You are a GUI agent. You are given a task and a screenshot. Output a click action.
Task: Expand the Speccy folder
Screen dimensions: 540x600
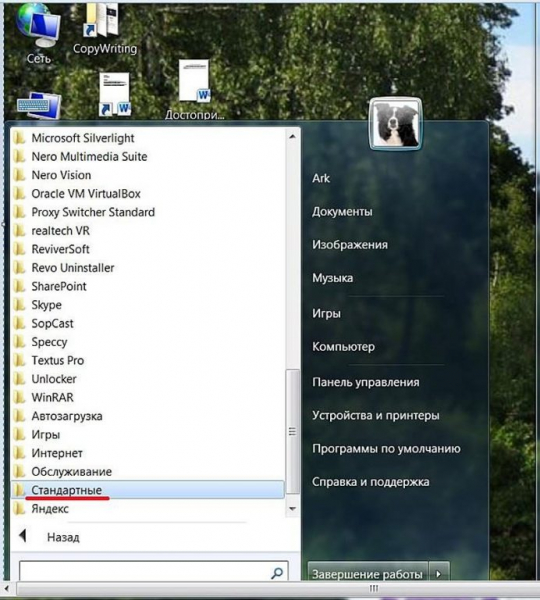point(148,342)
